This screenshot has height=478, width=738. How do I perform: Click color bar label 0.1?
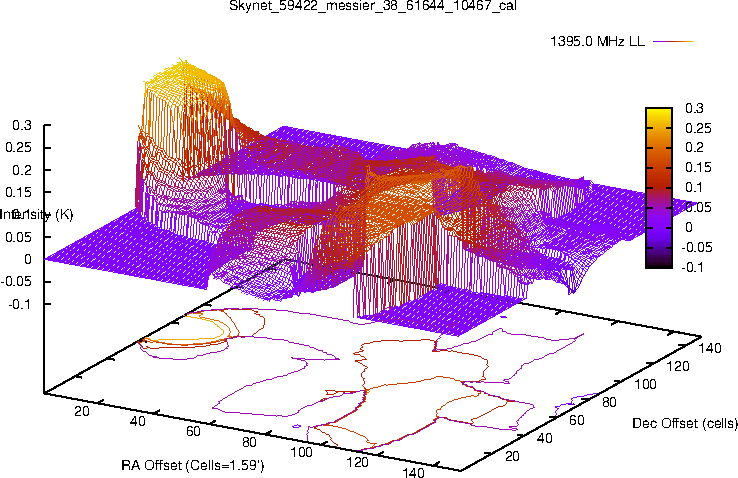point(694,187)
